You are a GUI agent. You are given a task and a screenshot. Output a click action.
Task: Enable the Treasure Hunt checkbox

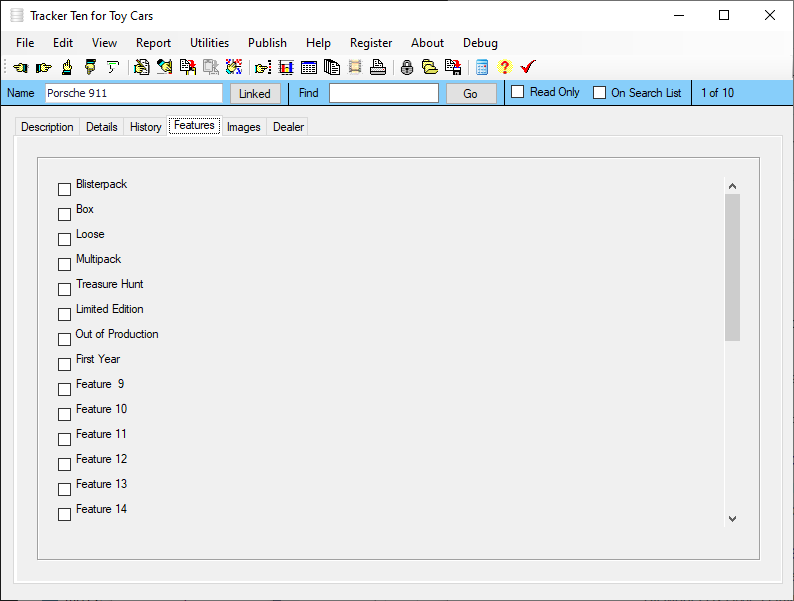[x=64, y=289]
